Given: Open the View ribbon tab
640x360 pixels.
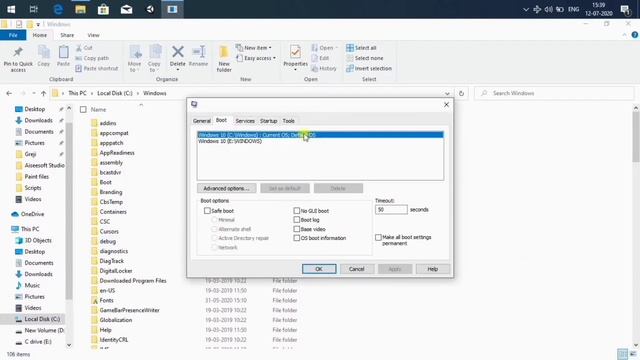Looking at the screenshot, I should (x=93, y=35).
